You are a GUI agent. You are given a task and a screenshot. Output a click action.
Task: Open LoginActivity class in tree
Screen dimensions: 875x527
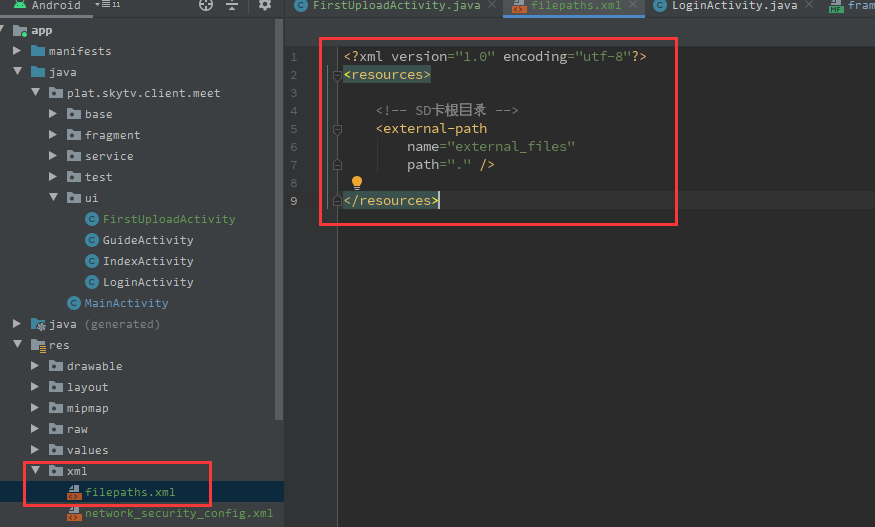[x=148, y=282]
